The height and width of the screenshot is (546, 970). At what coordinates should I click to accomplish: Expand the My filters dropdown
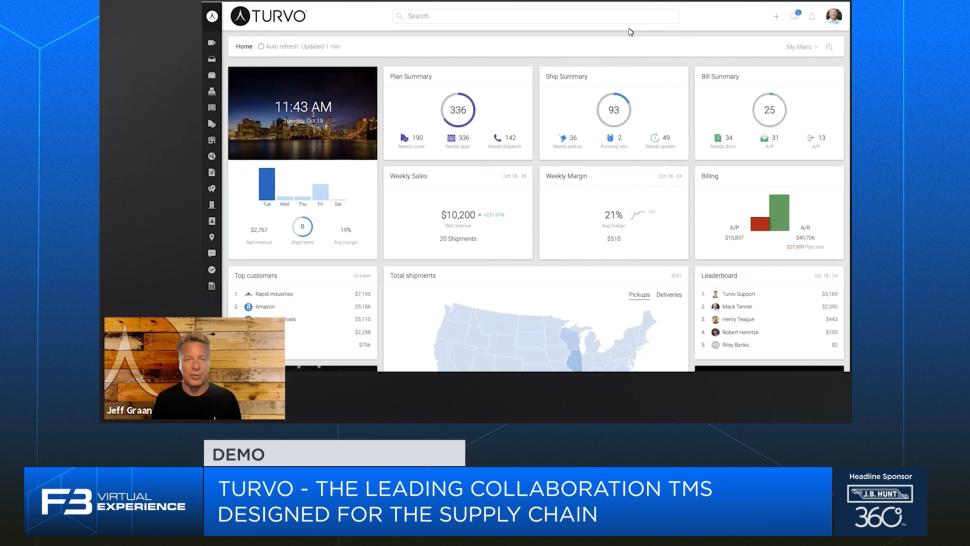pyautogui.click(x=802, y=47)
